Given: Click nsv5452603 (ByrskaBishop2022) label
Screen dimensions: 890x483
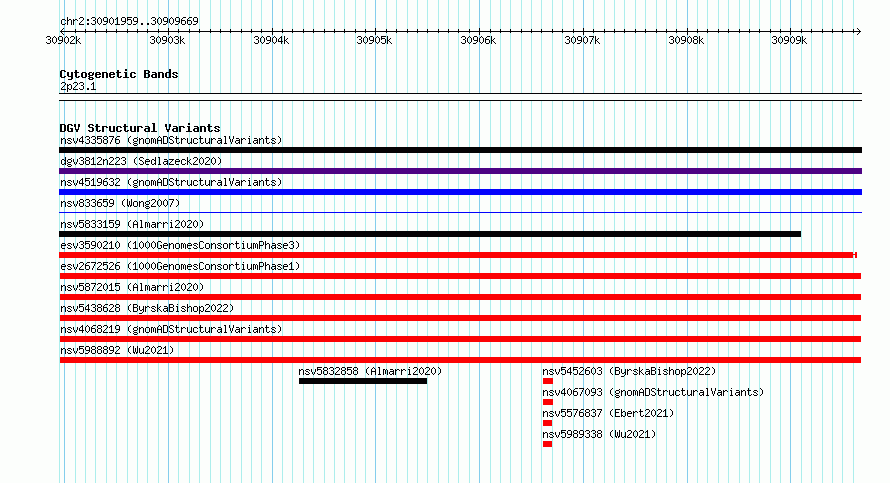Looking at the screenshot, I should coord(629,371).
